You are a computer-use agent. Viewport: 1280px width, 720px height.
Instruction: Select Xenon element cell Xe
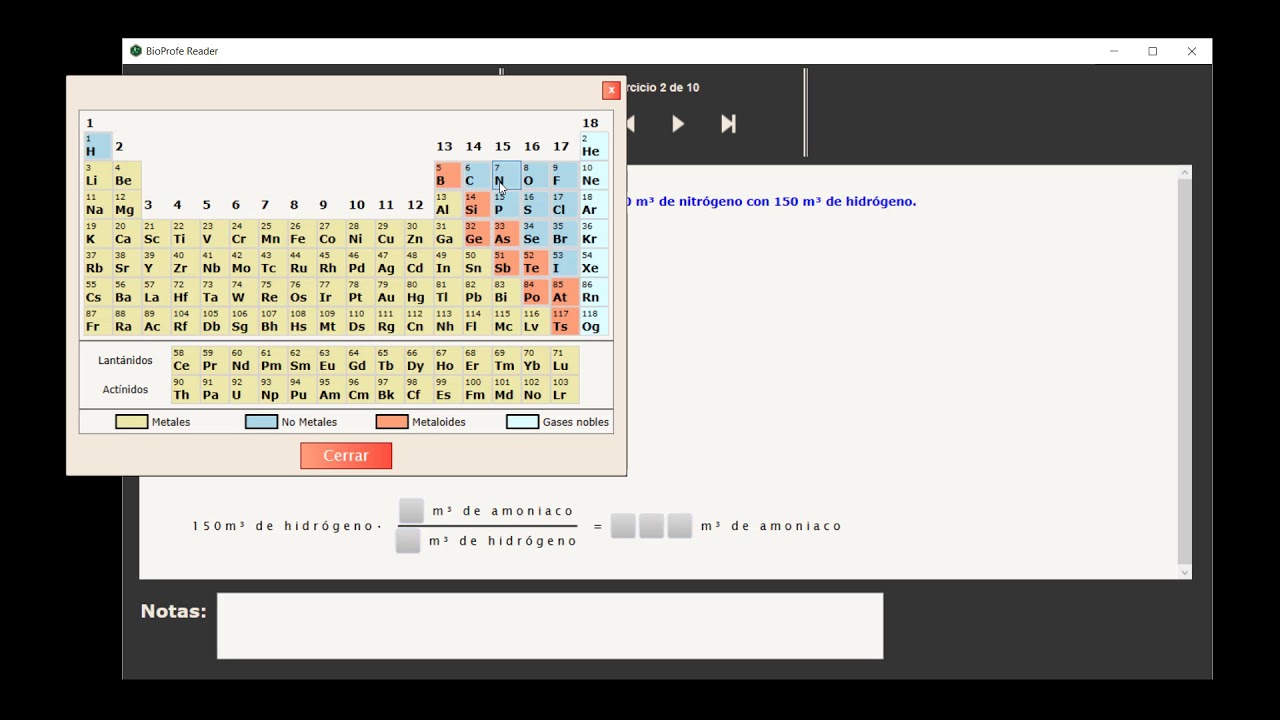594,262
